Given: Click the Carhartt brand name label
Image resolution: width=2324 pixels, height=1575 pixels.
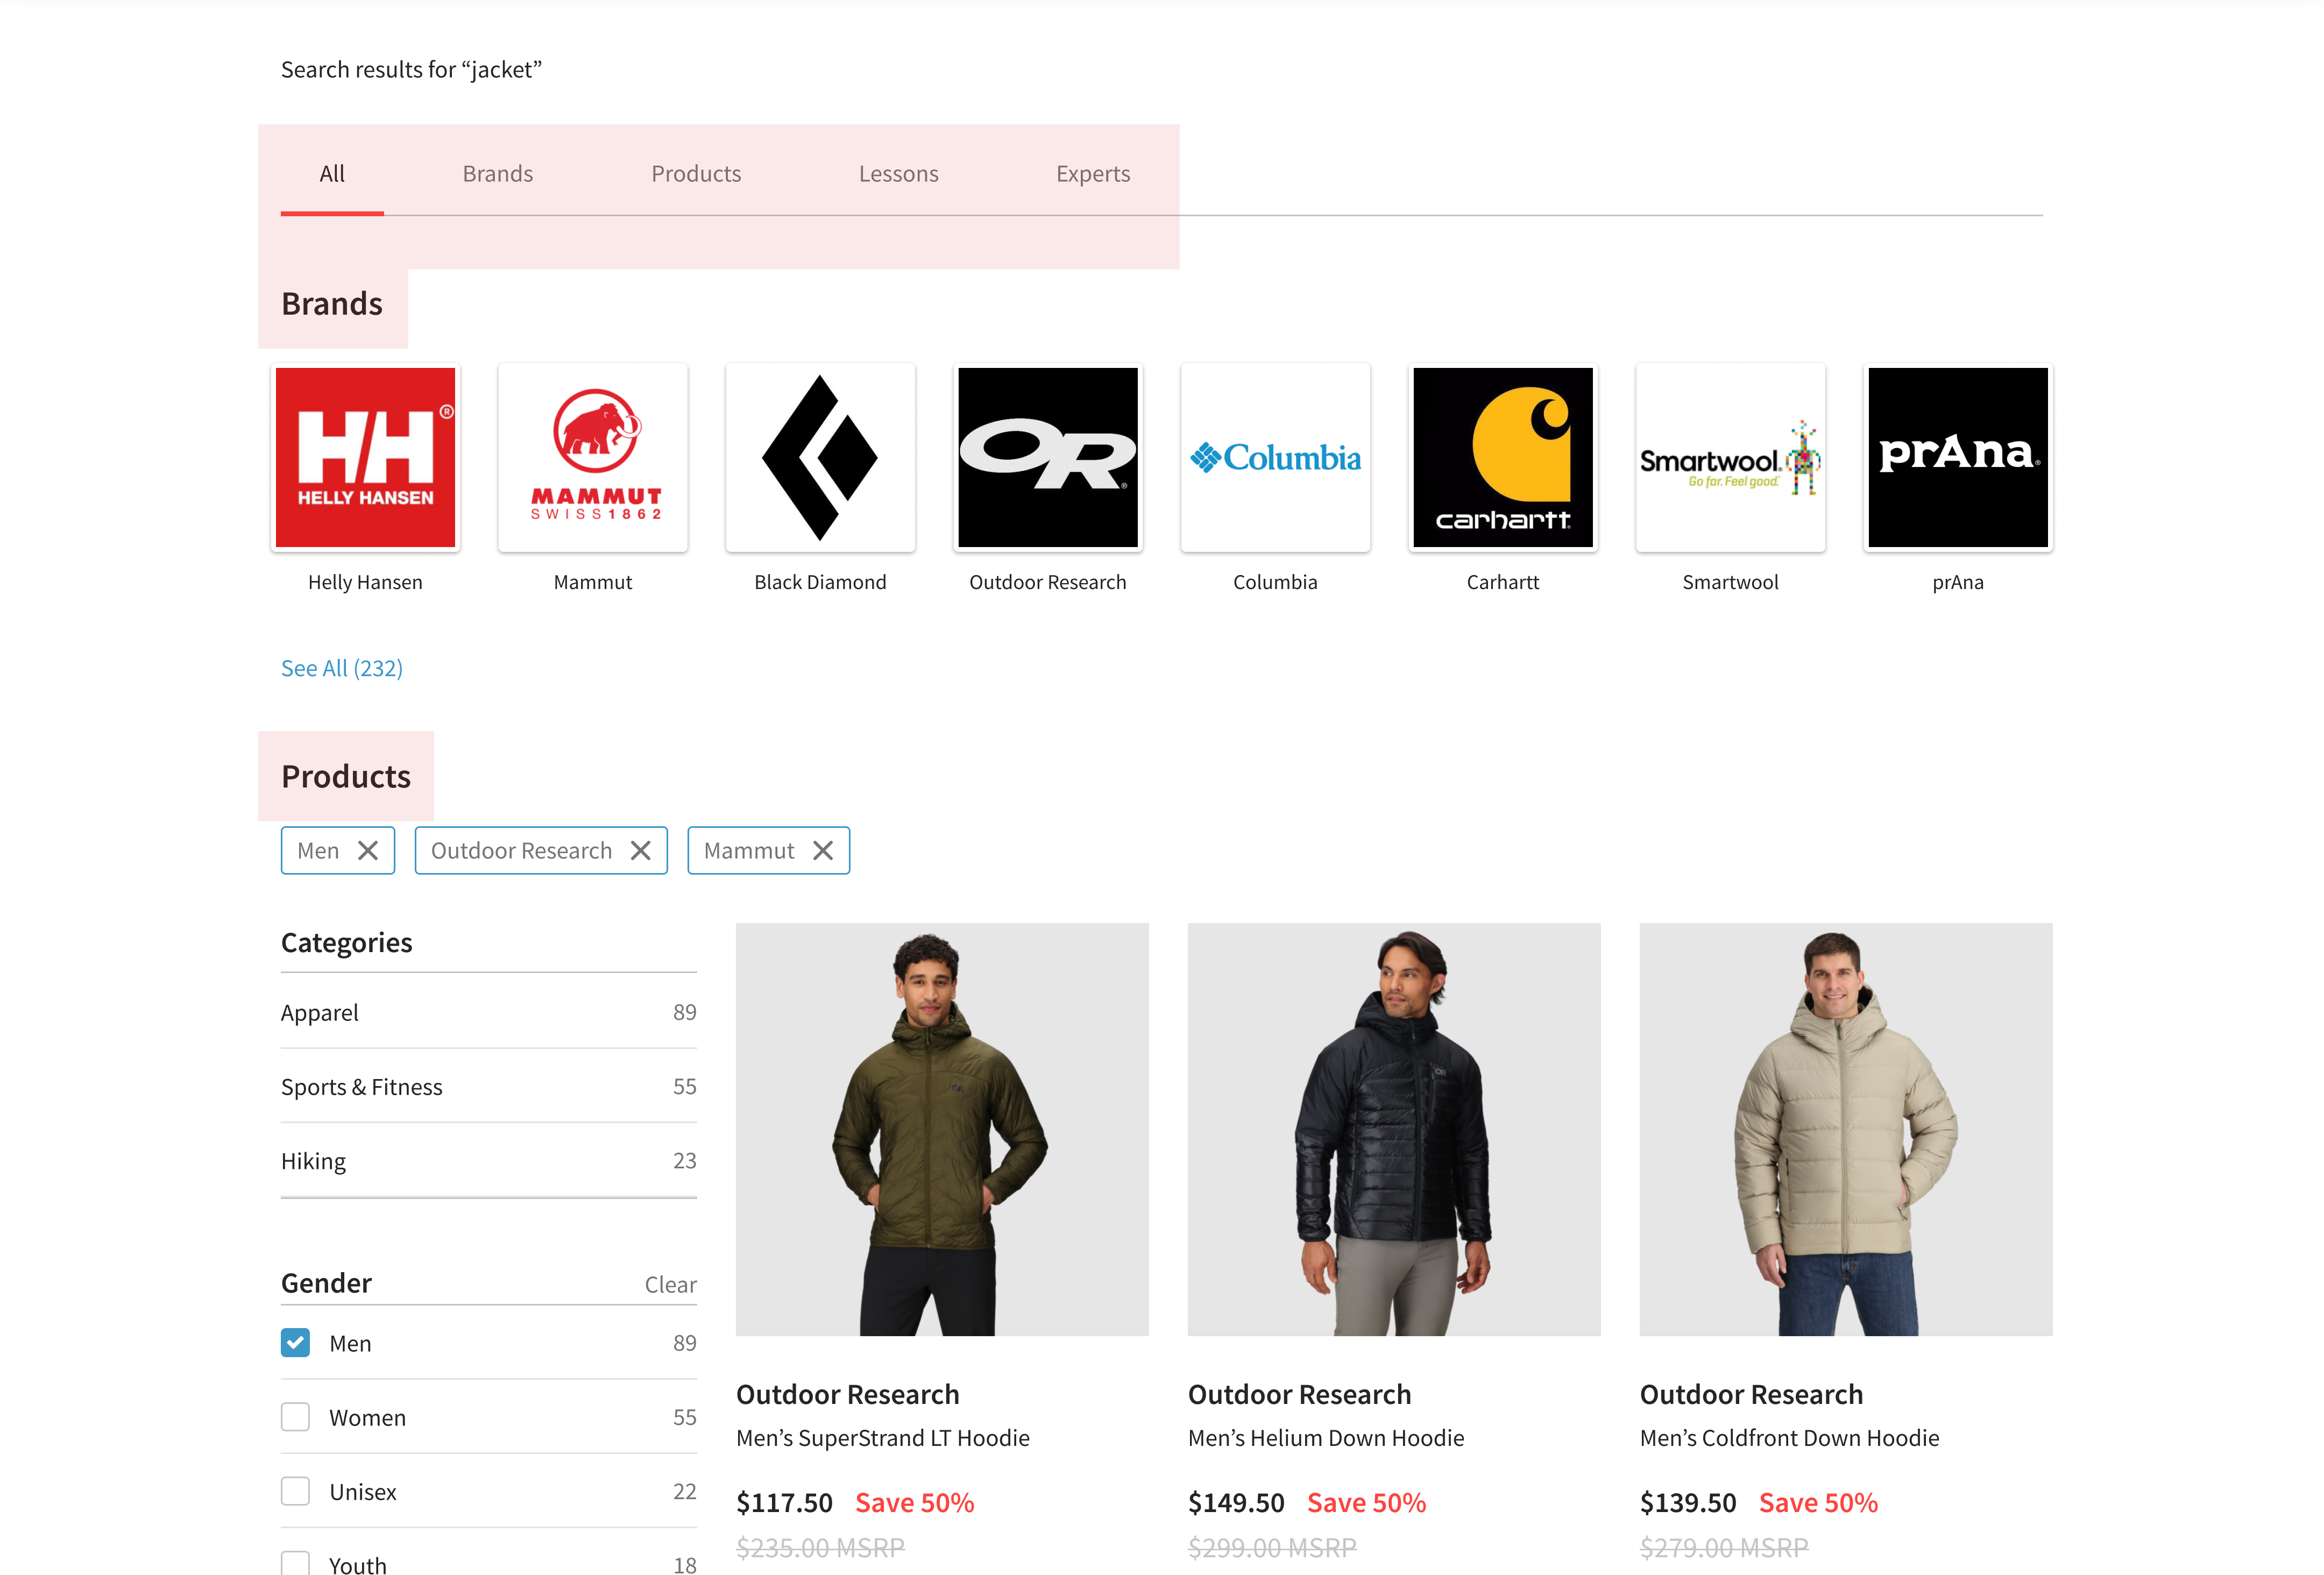Looking at the screenshot, I should point(1503,582).
